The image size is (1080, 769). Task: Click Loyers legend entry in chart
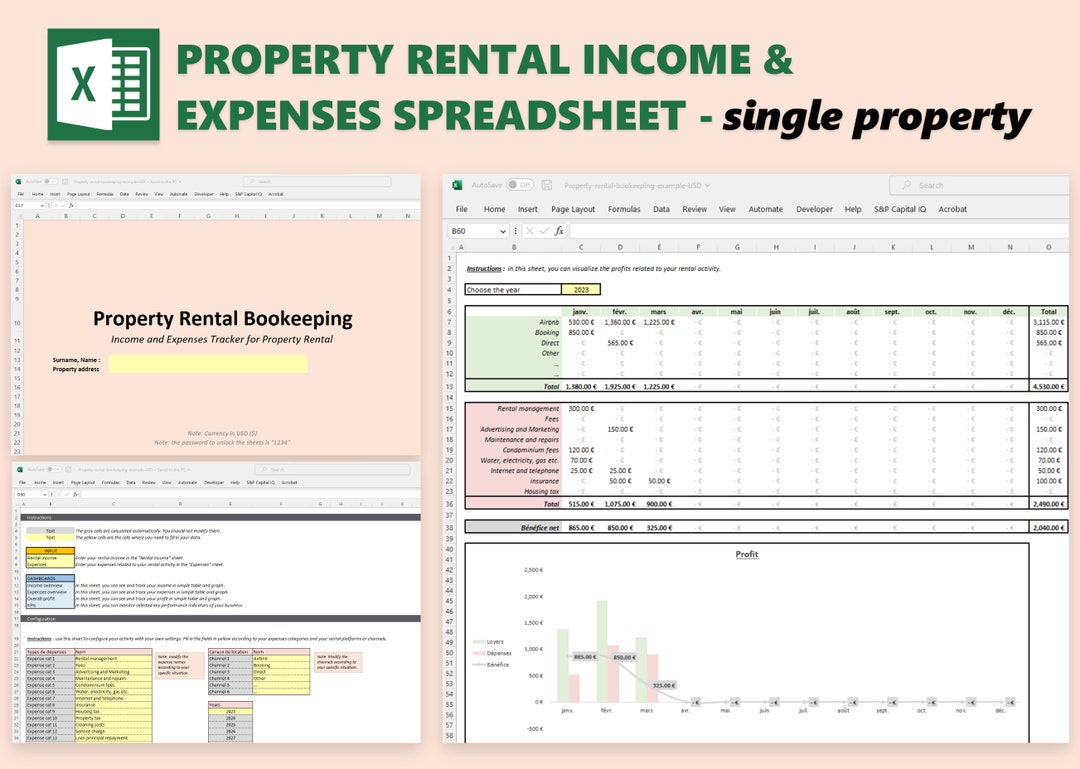[x=488, y=642]
